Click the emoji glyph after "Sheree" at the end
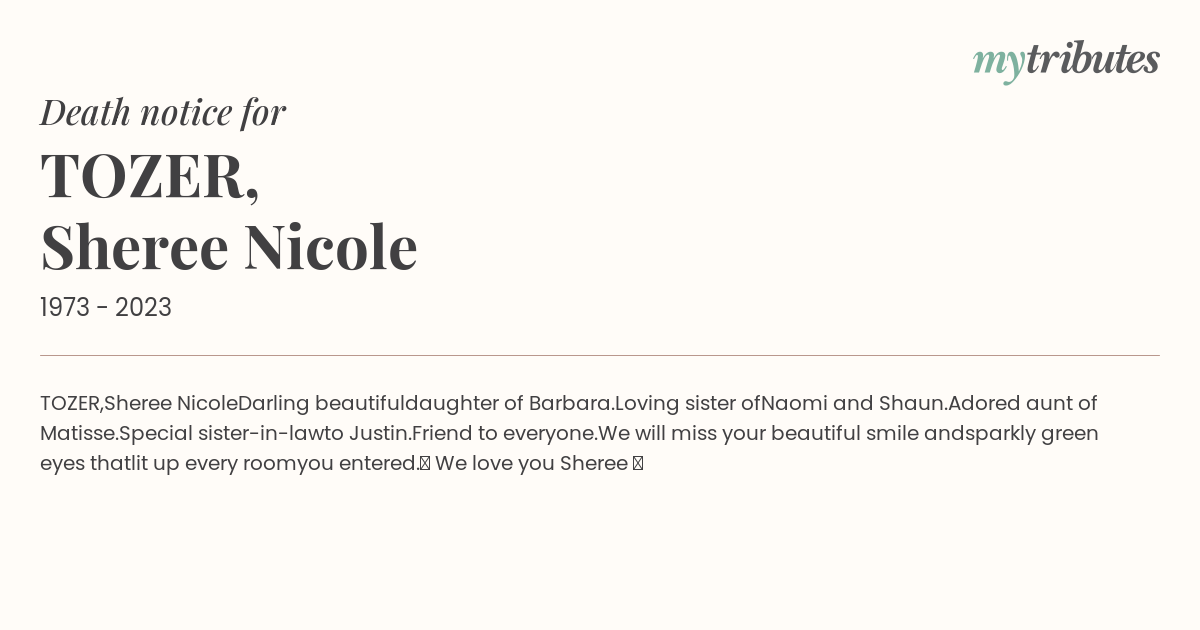Image resolution: width=1200 pixels, height=630 pixels. tap(638, 464)
